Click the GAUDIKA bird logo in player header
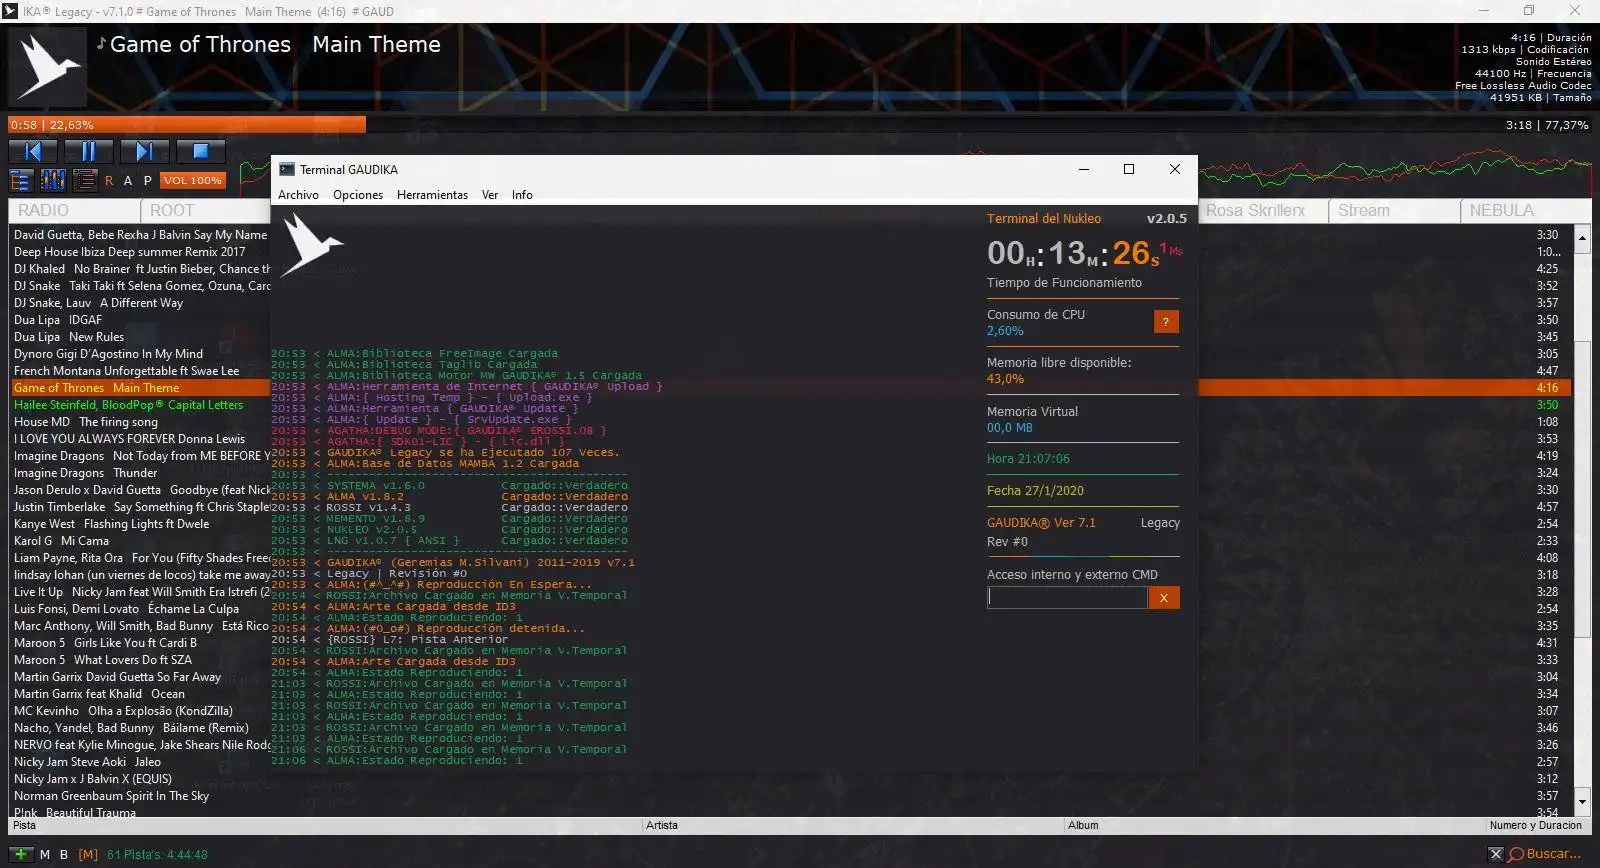The width and height of the screenshot is (1600, 868). 47,67
